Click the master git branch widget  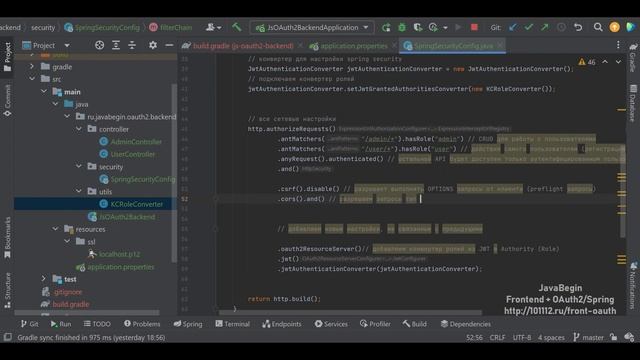(588, 337)
